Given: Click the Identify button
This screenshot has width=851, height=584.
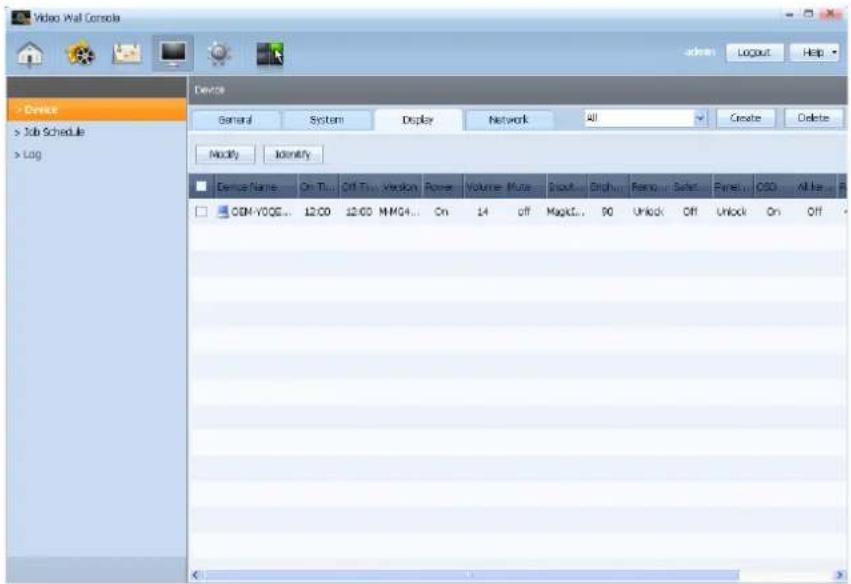Looking at the screenshot, I should [x=293, y=155].
